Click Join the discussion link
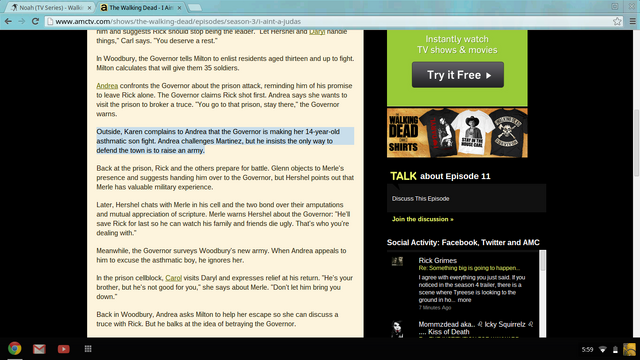Viewport: 640px width, 360px height. pos(422,219)
